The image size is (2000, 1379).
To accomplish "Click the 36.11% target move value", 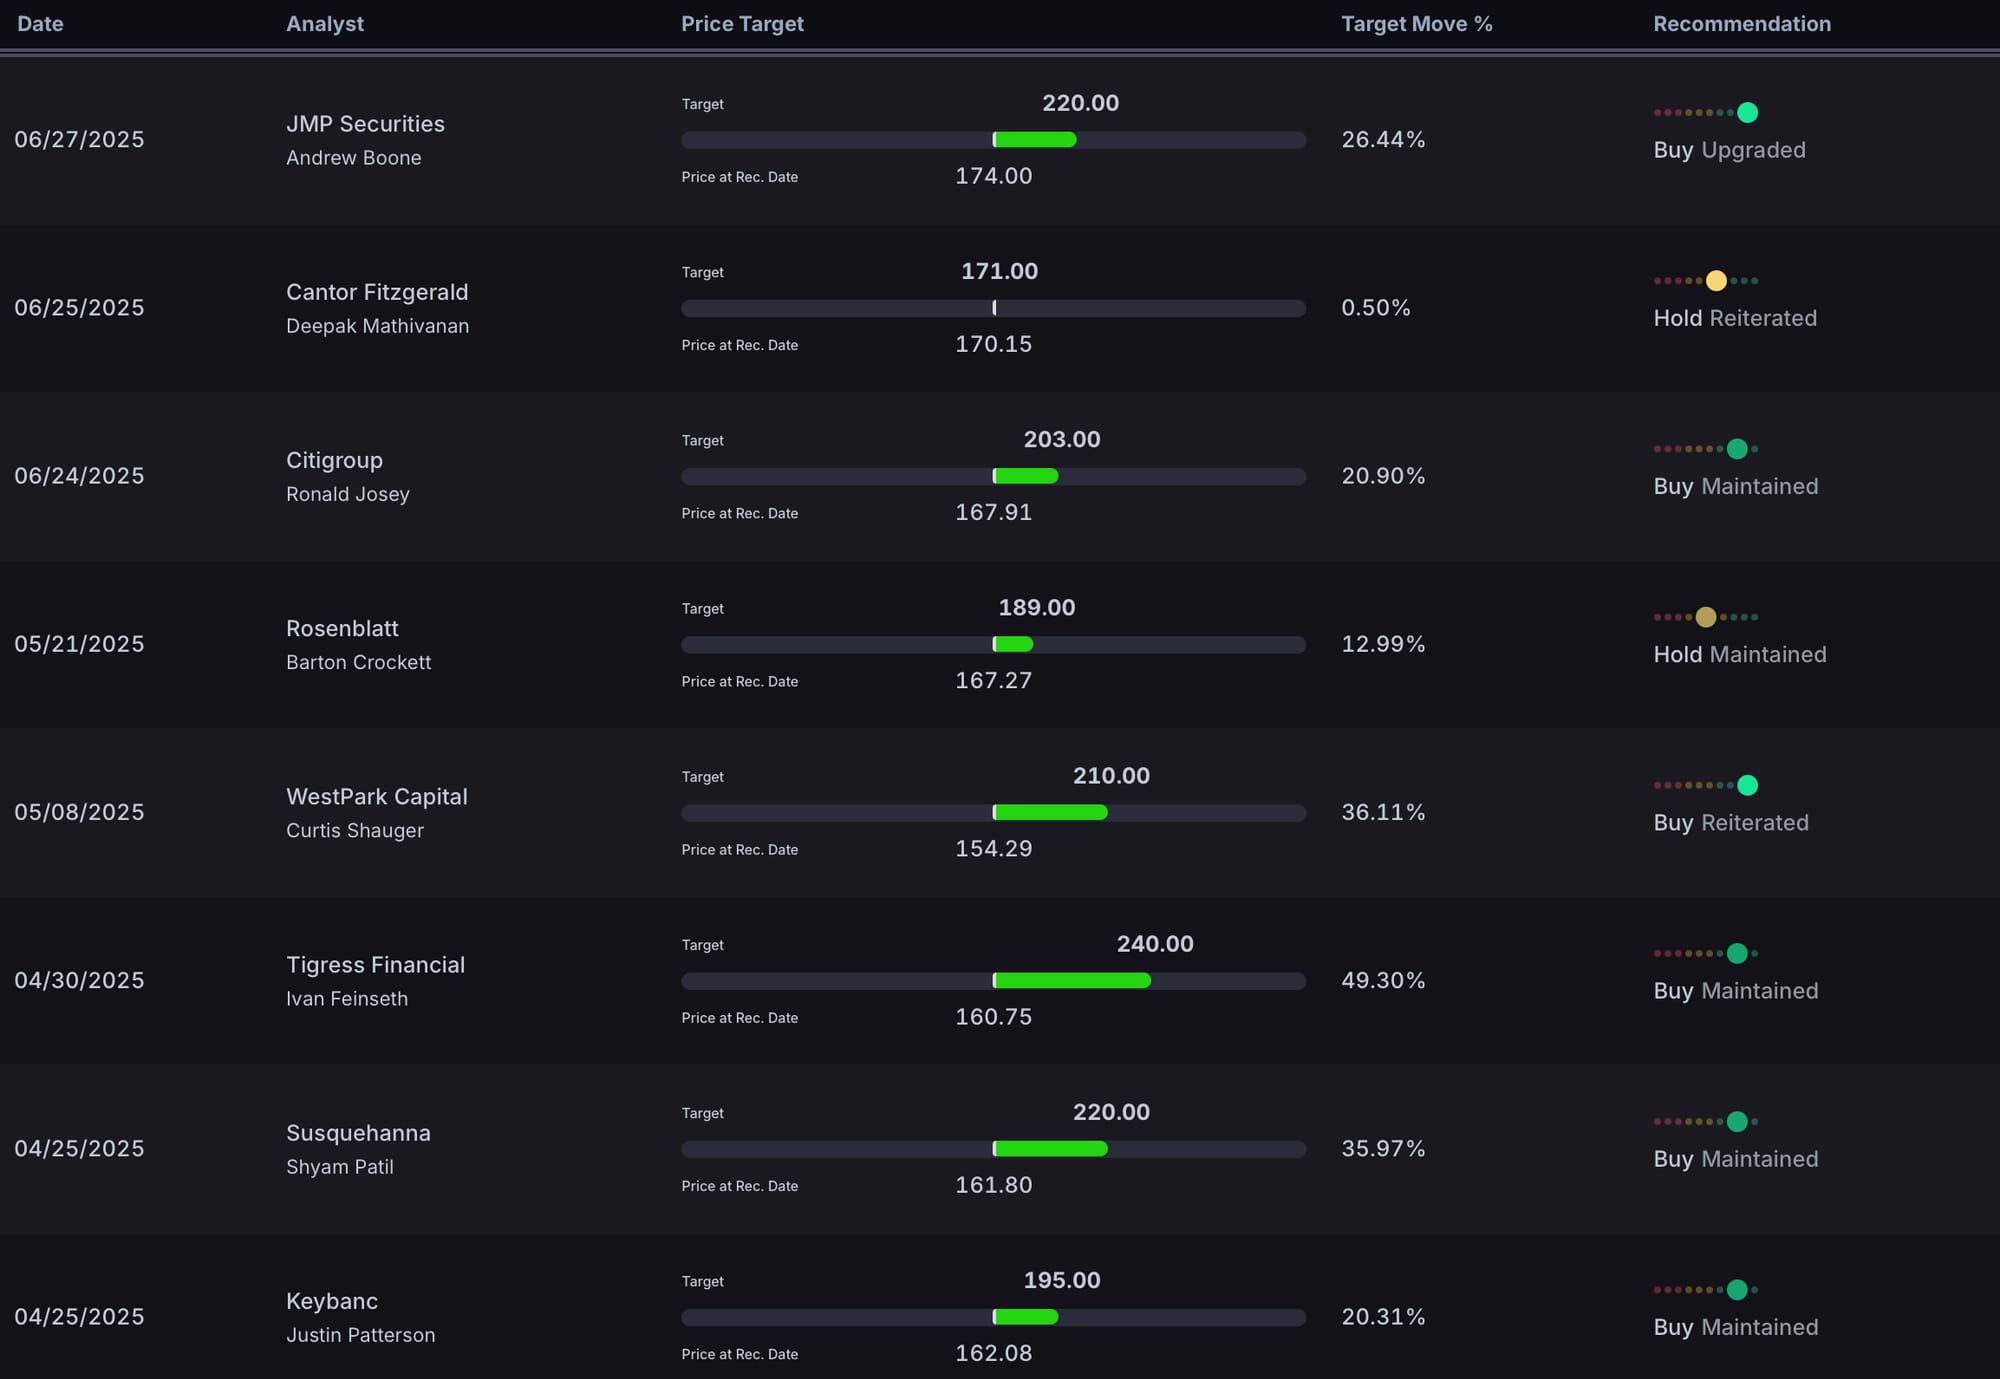I will pyautogui.click(x=1383, y=812).
